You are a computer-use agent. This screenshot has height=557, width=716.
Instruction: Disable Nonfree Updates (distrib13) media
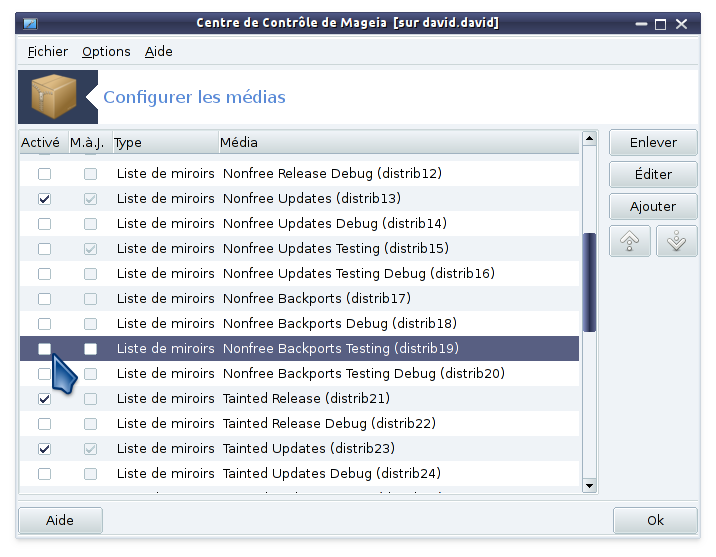(x=44, y=199)
